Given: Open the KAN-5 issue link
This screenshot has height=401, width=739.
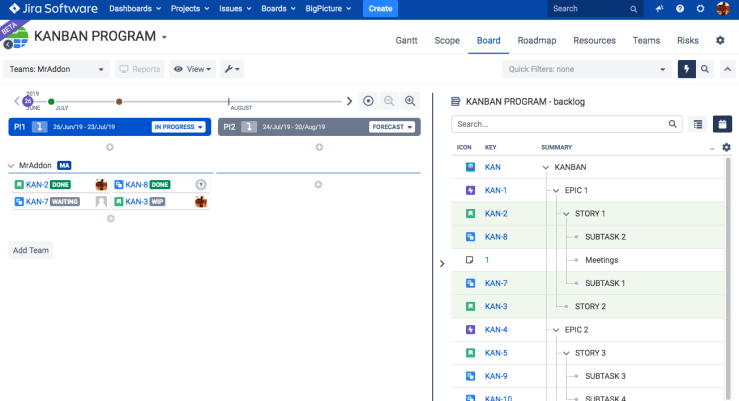Looking at the screenshot, I should point(496,352).
